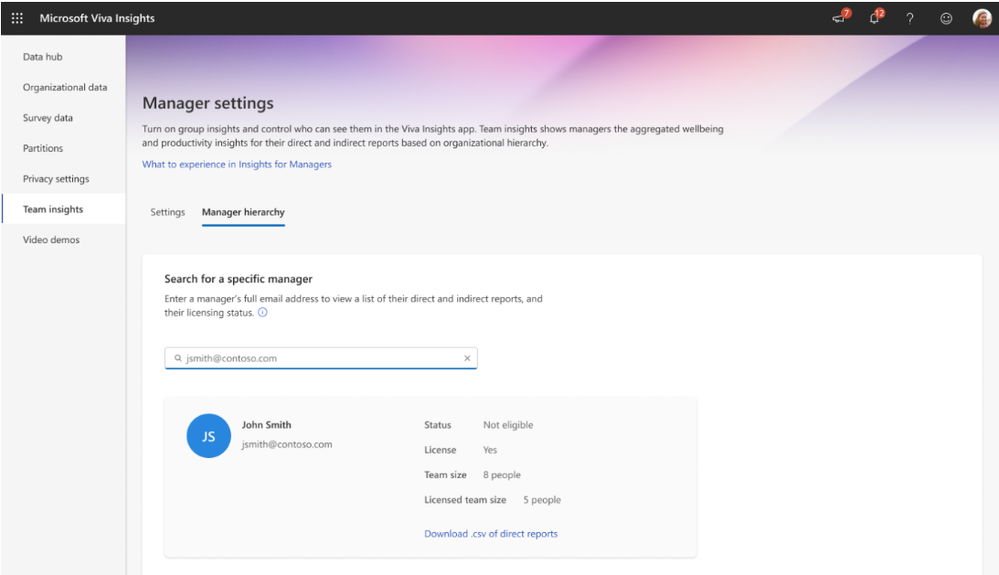The image size is (999, 575).
Task: Open the feedback smiley icon
Action: tap(946, 18)
